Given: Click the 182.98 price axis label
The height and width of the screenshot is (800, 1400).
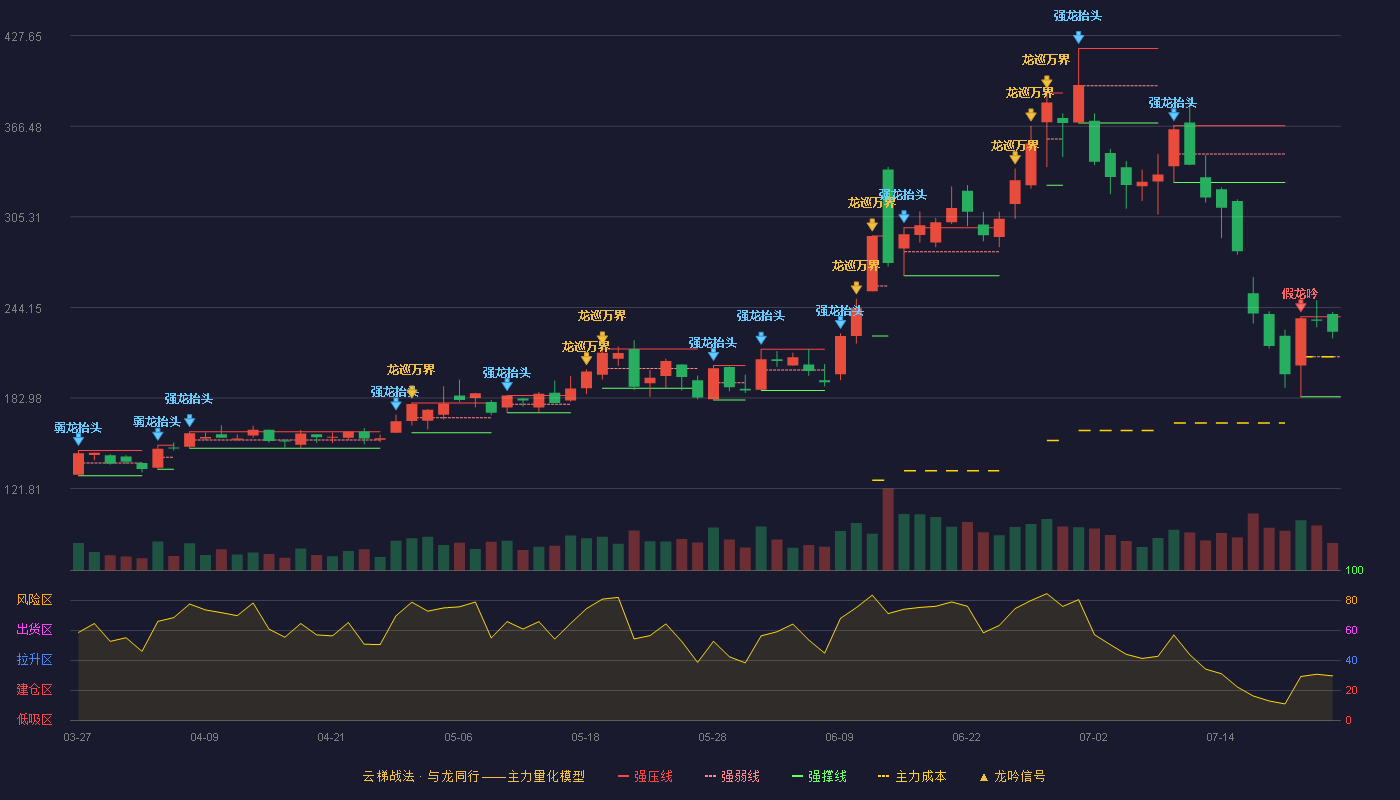Looking at the screenshot, I should click(x=23, y=398).
